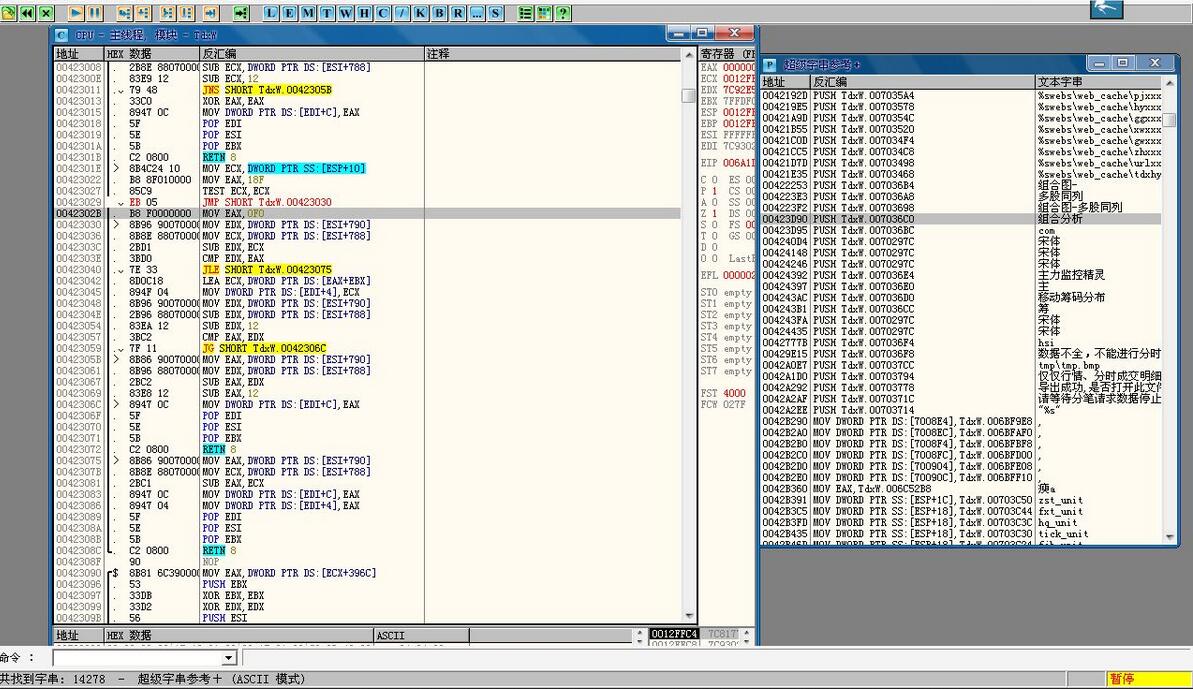The image size is (1193, 689).
Task: Open the Breakpoints window with the B button
Action: (440, 13)
